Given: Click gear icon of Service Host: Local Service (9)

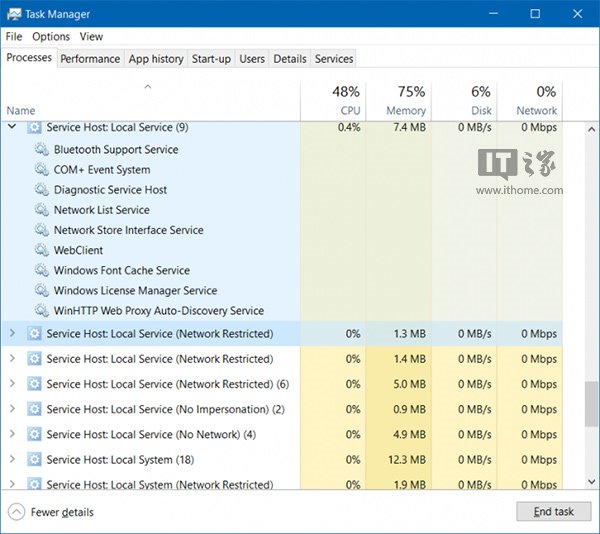Looking at the screenshot, I should (x=34, y=127).
